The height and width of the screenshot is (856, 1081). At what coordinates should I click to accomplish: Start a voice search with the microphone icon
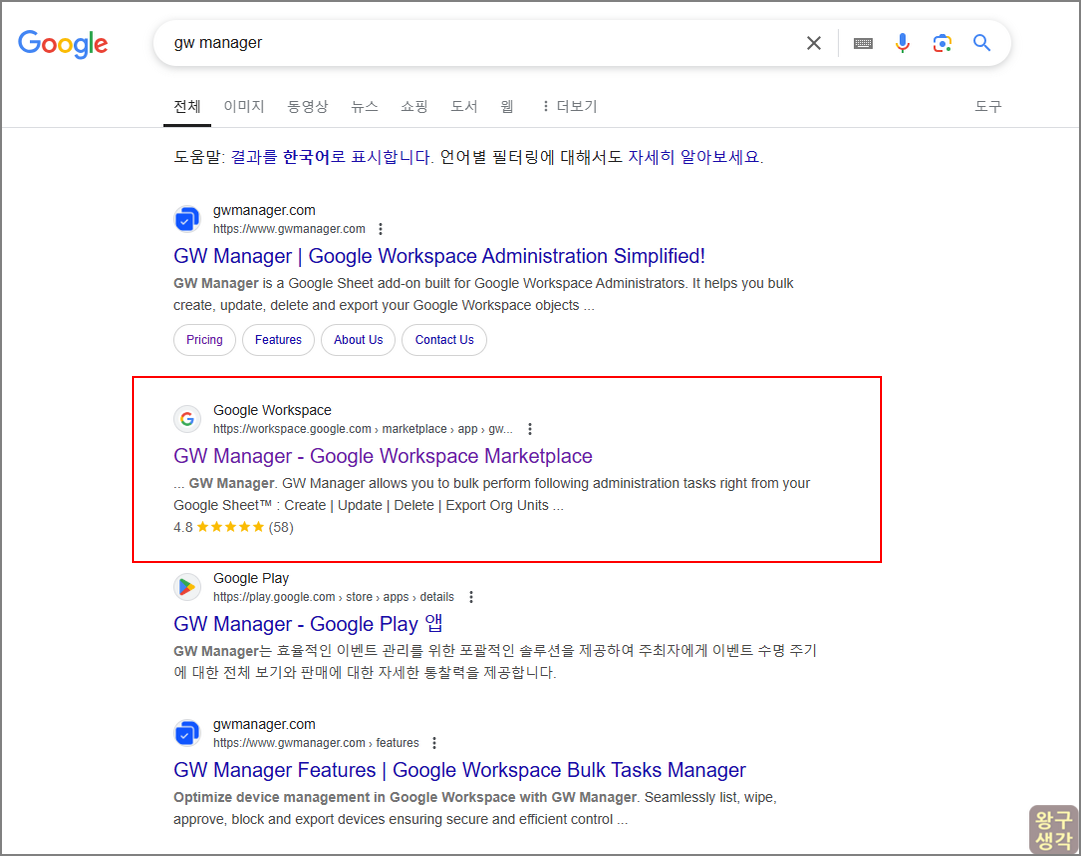click(902, 43)
